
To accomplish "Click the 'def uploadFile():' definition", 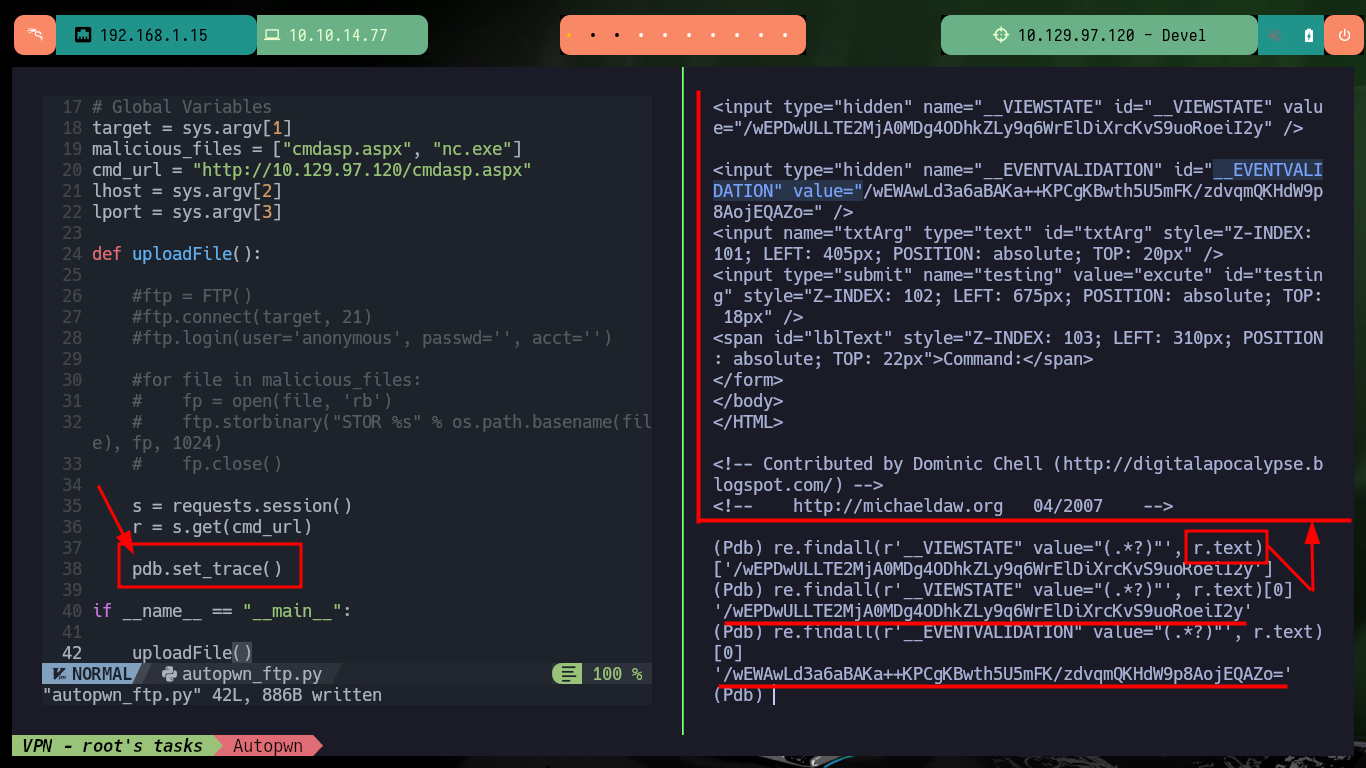I will [176, 254].
